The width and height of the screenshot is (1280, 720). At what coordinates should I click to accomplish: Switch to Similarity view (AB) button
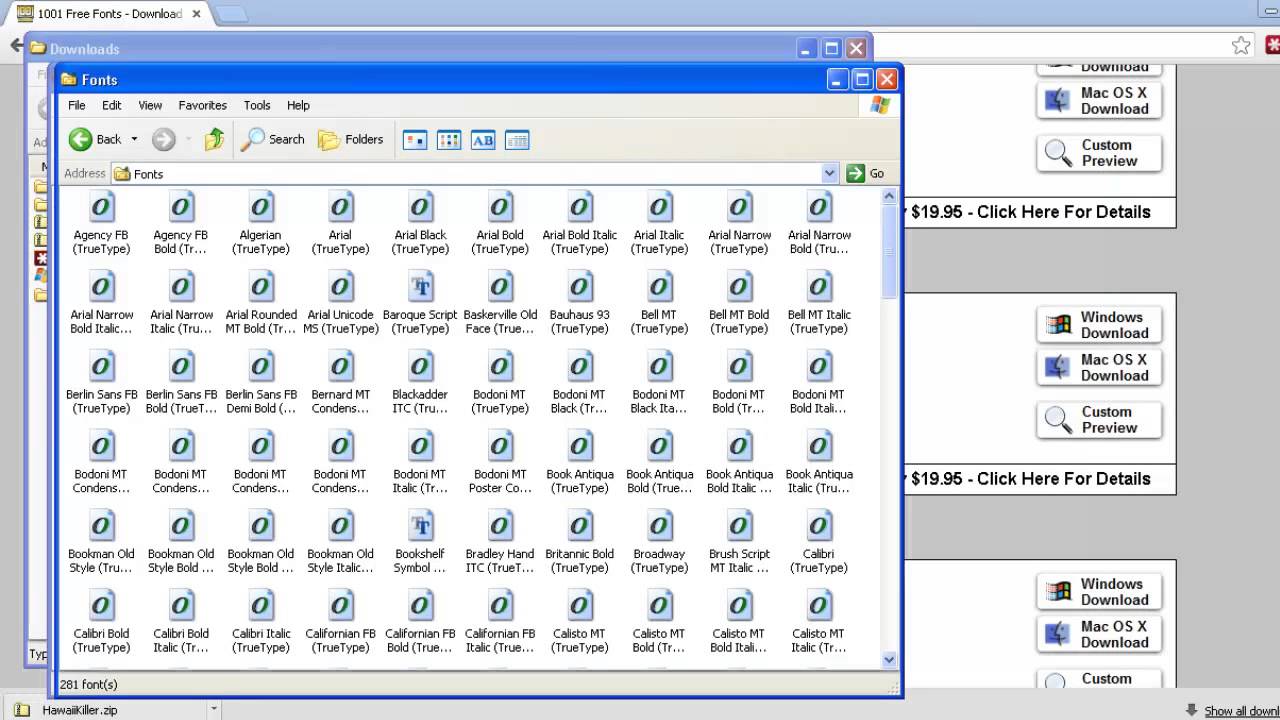[x=483, y=141]
